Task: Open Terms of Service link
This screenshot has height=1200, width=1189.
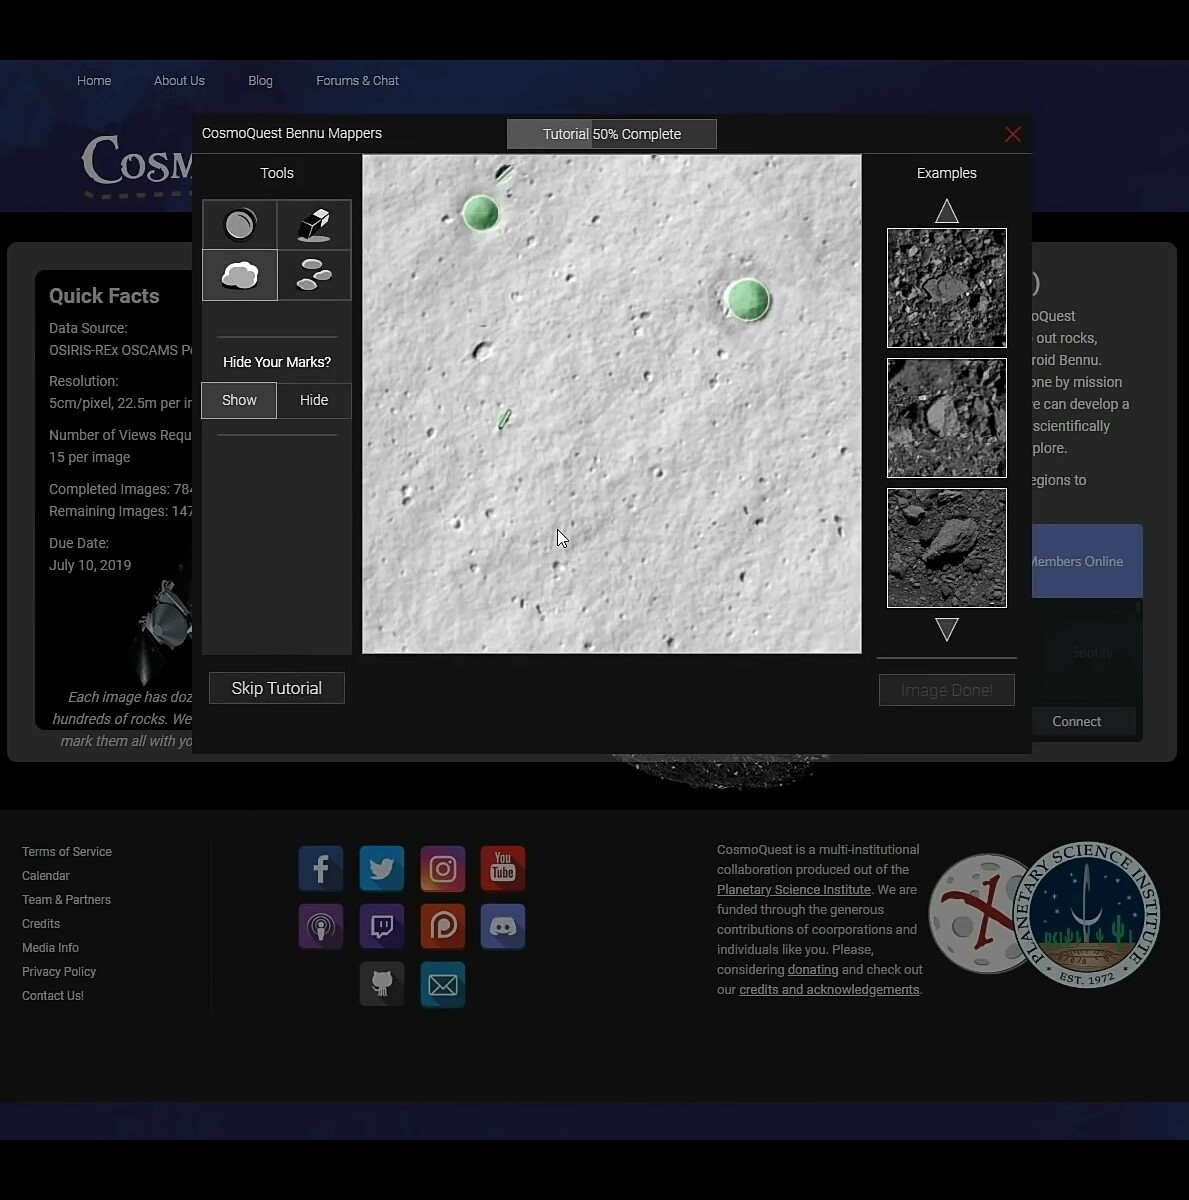Action: pos(67,852)
